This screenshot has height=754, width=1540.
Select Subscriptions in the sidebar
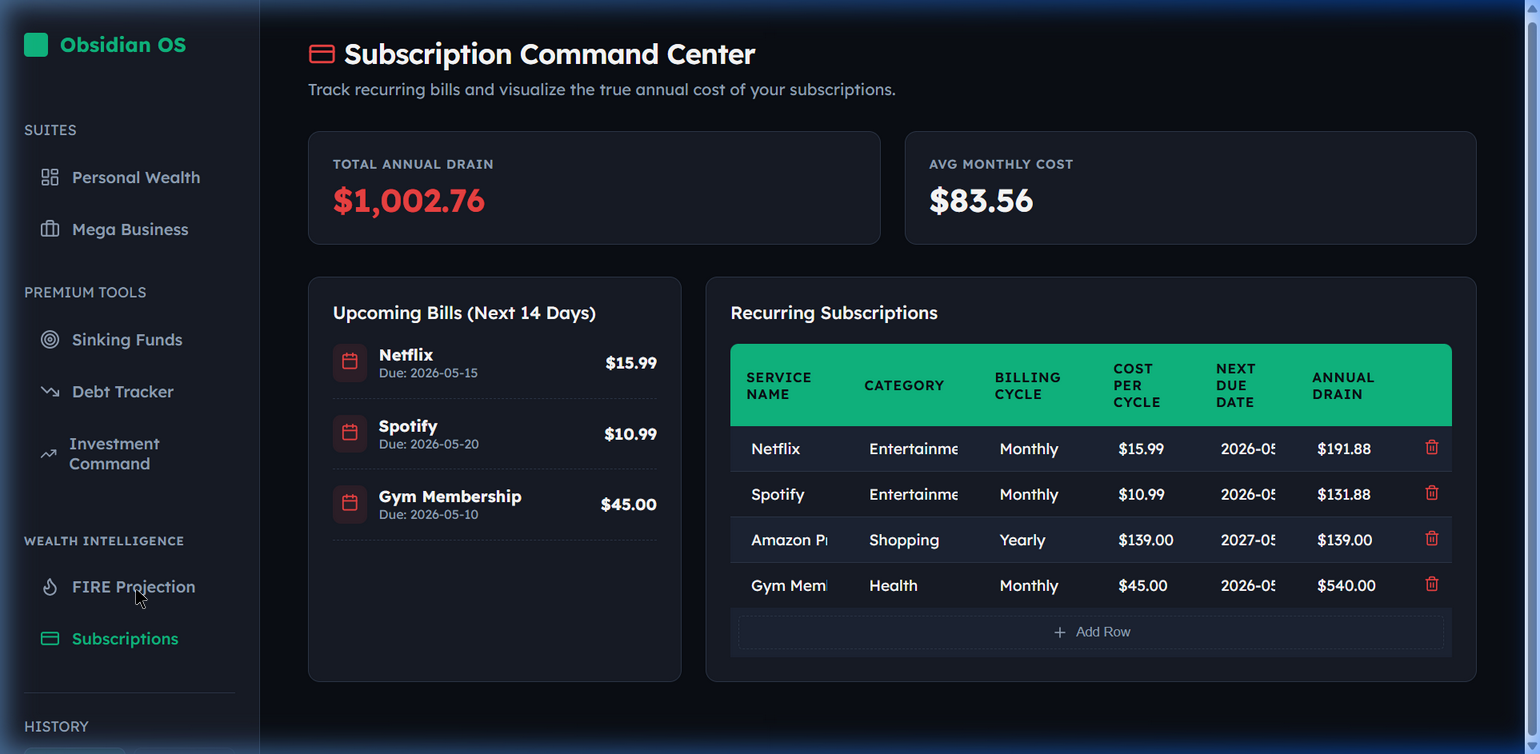coord(130,639)
